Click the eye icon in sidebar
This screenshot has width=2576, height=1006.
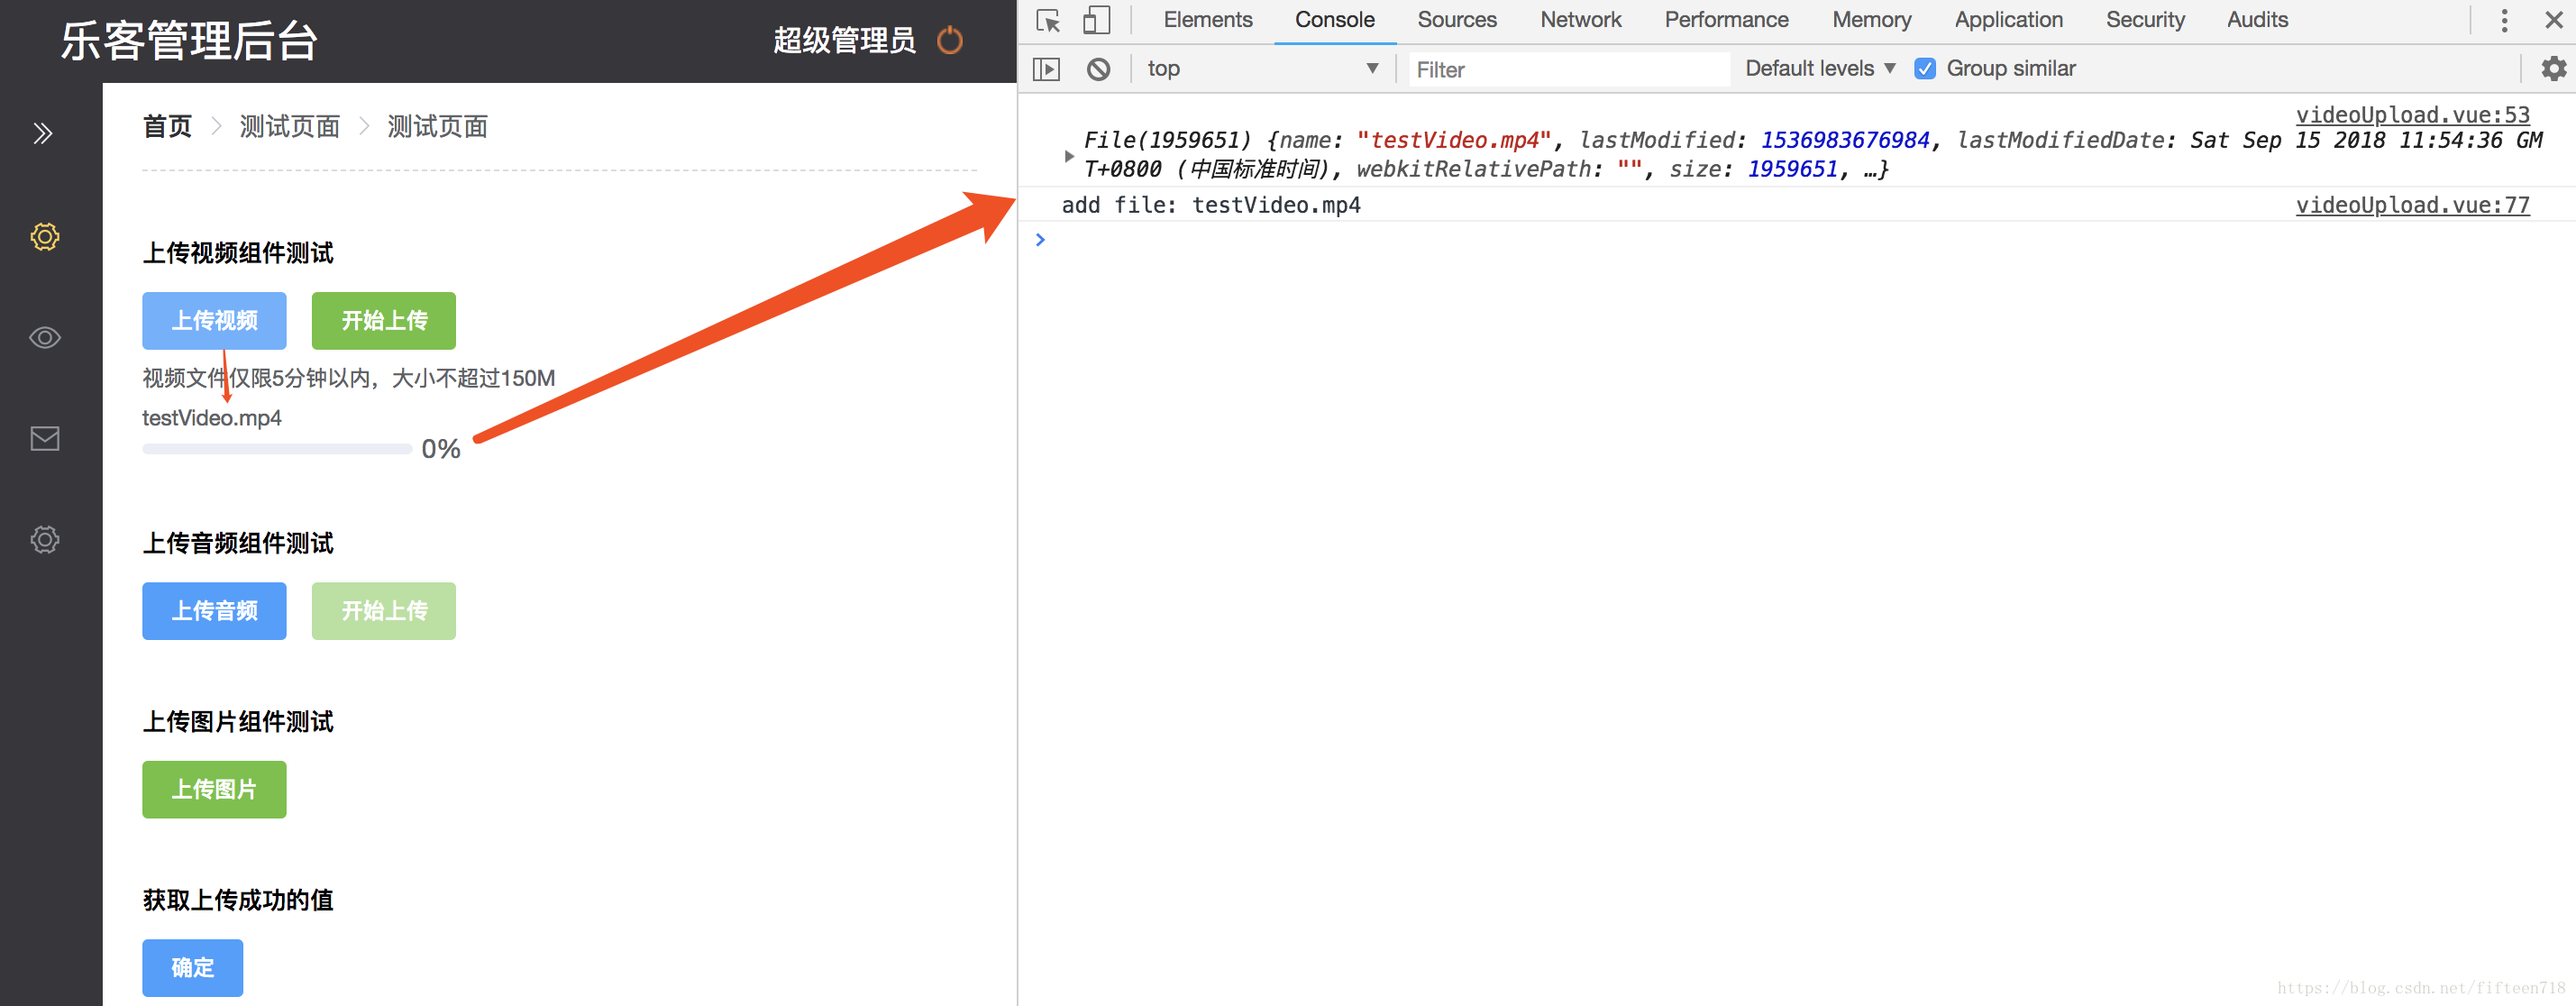point(45,338)
